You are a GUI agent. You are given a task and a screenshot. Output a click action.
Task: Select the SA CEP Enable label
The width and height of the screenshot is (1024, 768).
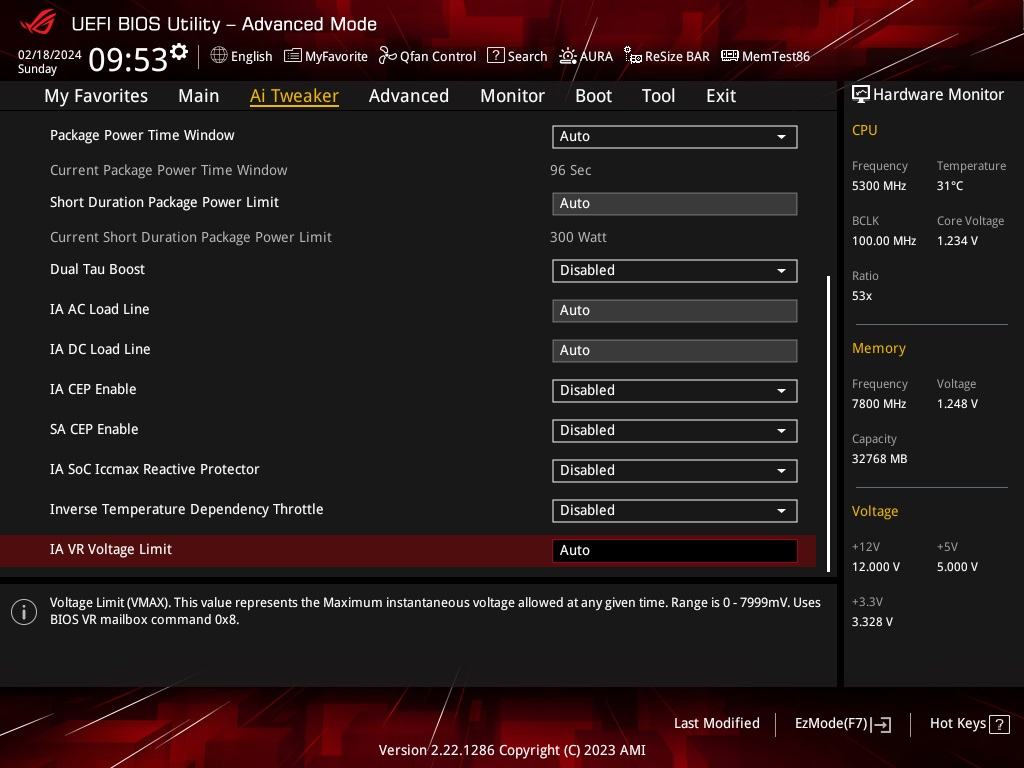click(x=94, y=429)
